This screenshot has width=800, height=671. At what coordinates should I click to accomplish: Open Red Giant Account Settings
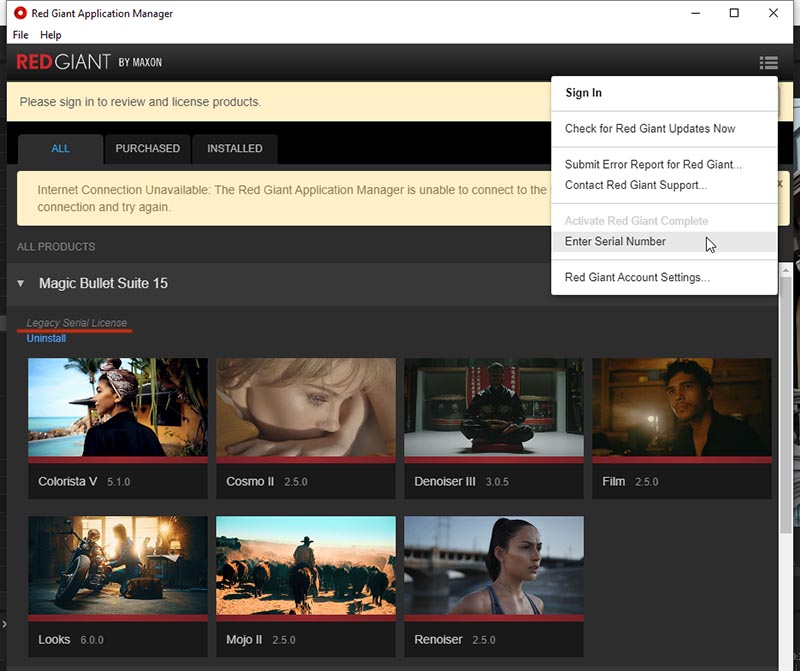click(637, 278)
